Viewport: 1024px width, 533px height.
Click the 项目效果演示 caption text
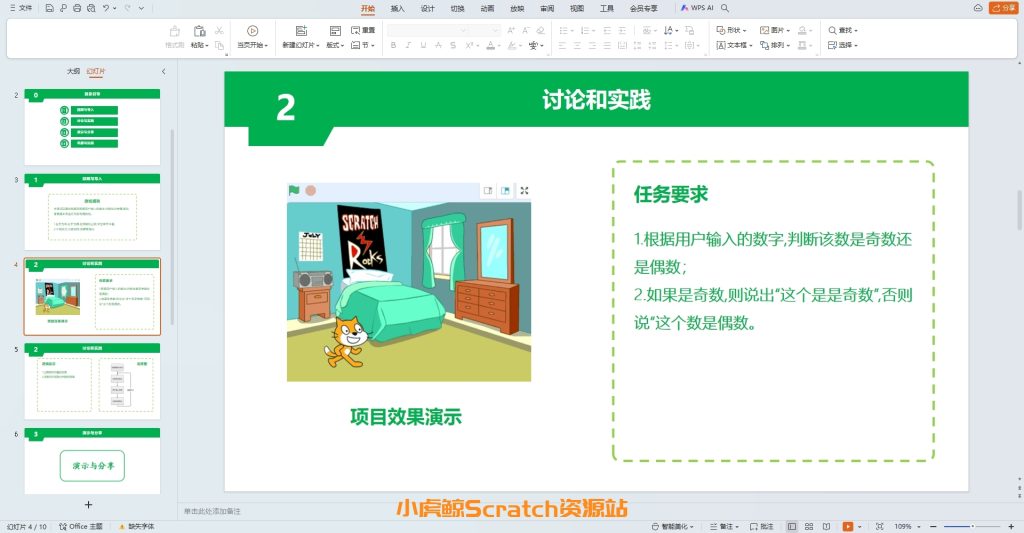(x=406, y=417)
